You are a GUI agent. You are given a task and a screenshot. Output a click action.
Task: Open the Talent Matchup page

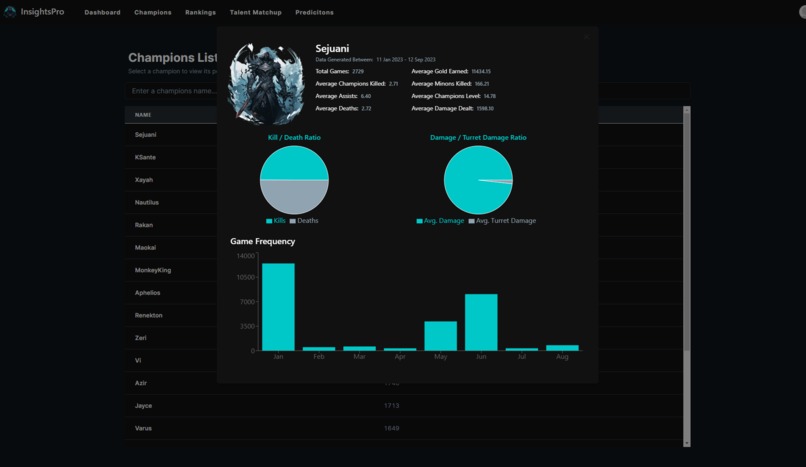(x=255, y=12)
